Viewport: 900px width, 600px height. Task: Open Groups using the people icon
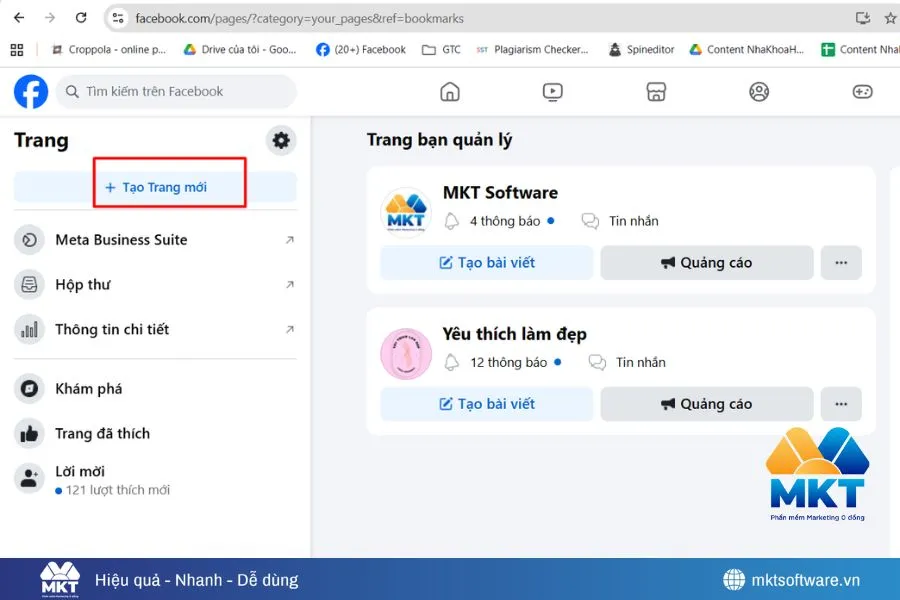758,91
